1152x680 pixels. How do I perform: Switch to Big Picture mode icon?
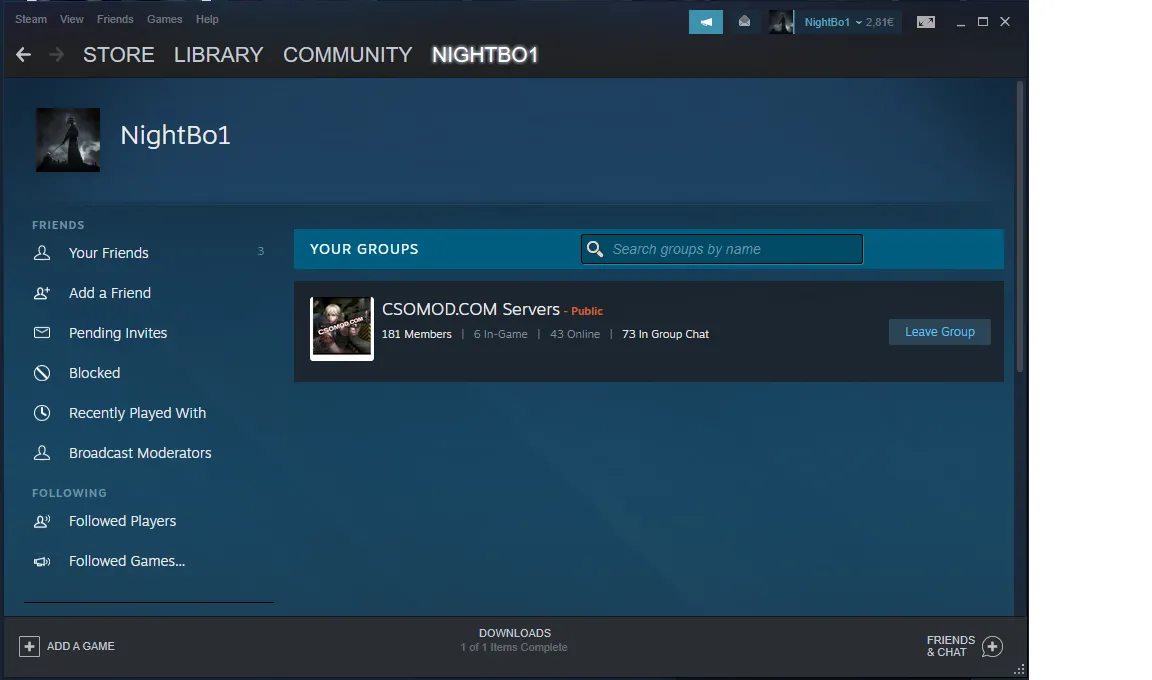pyautogui.click(x=926, y=22)
